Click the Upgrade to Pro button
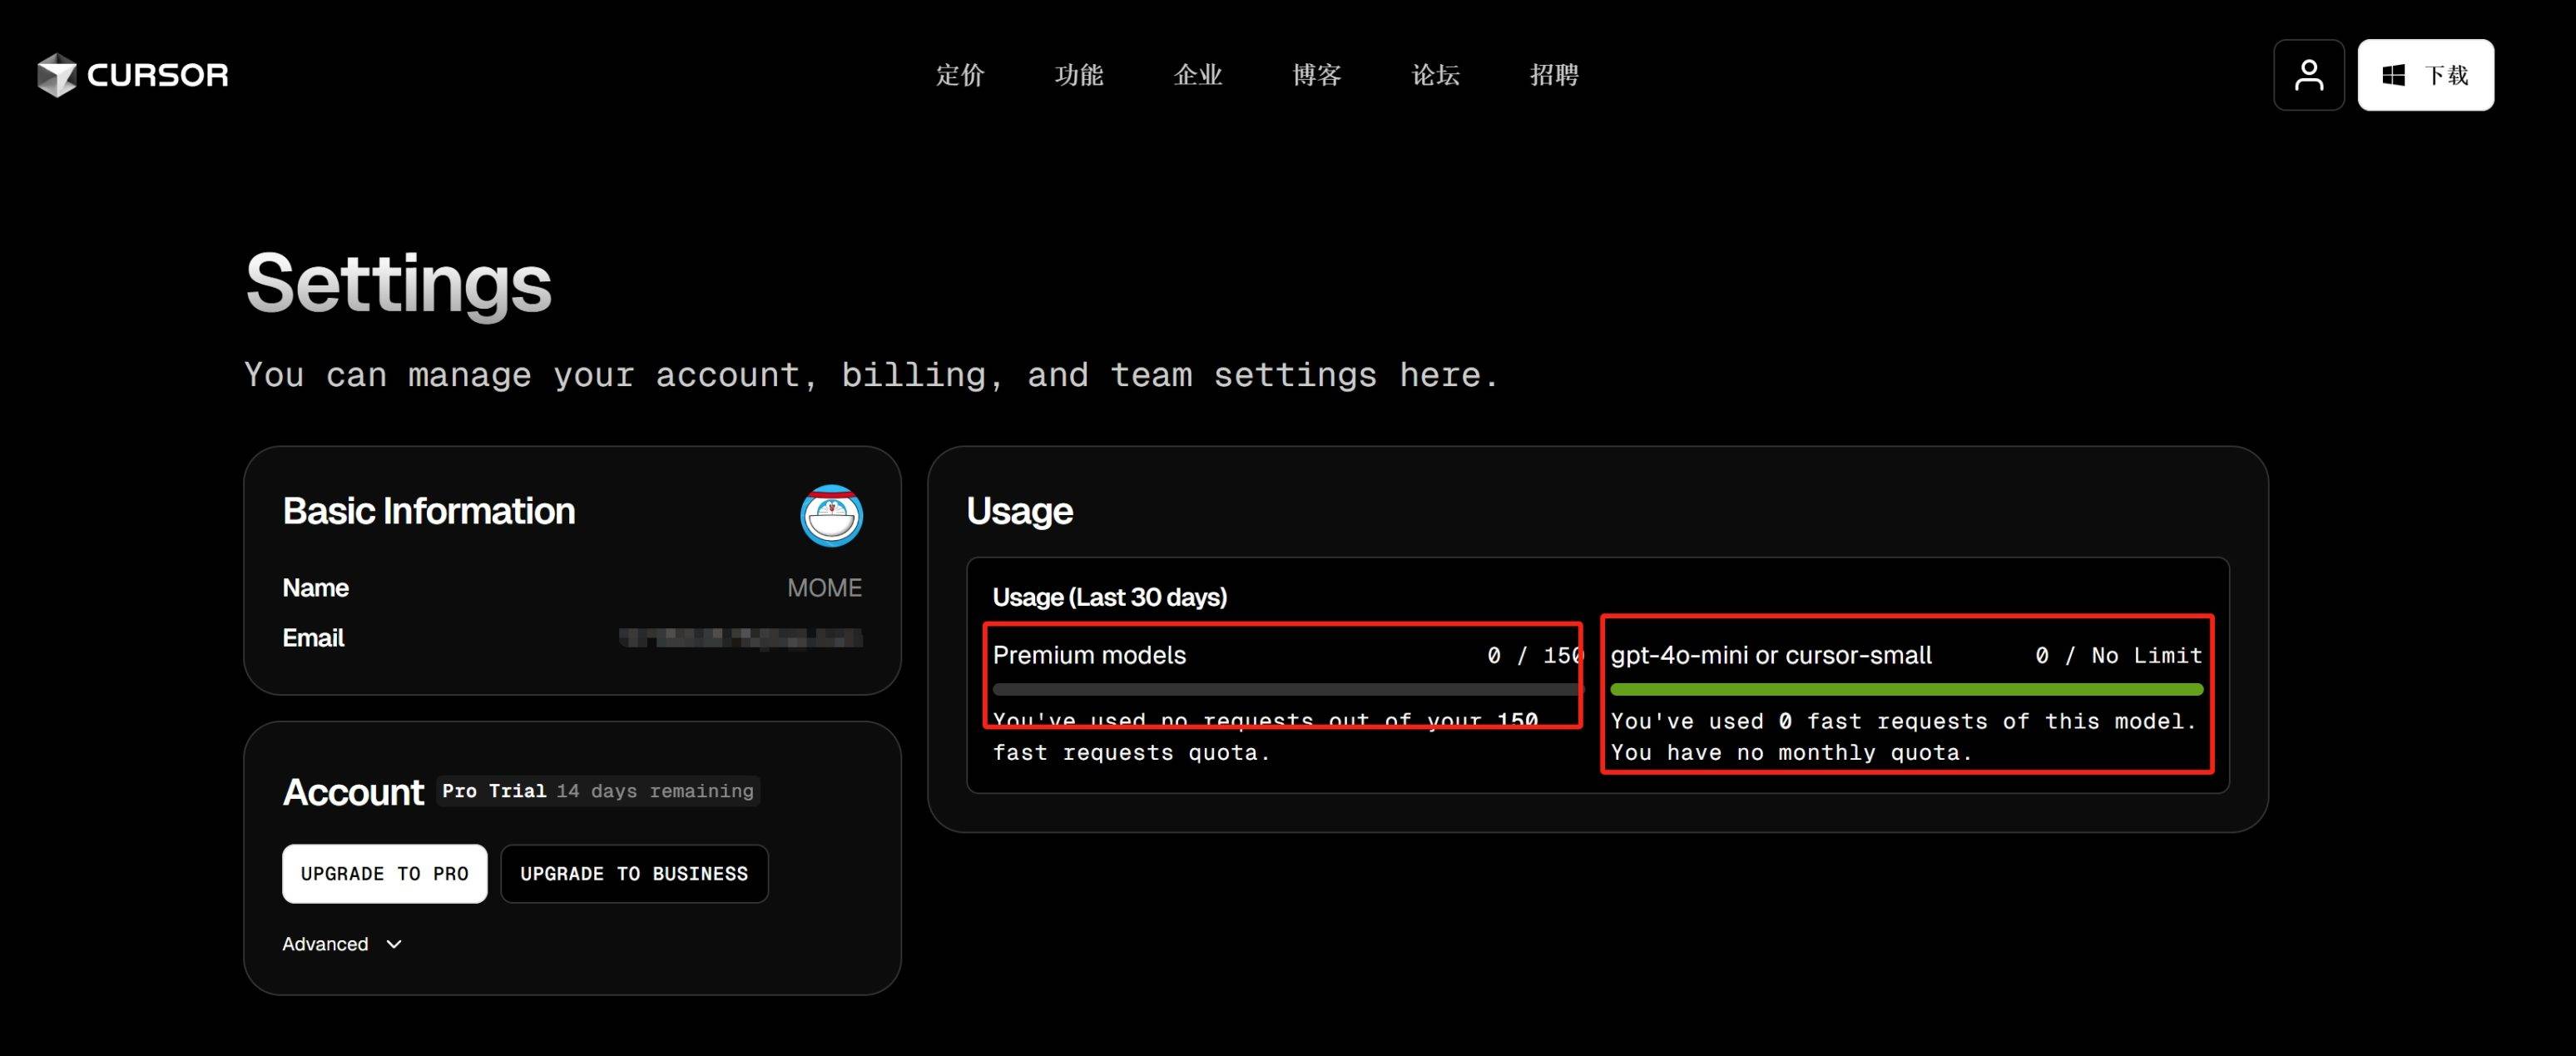 [384, 874]
